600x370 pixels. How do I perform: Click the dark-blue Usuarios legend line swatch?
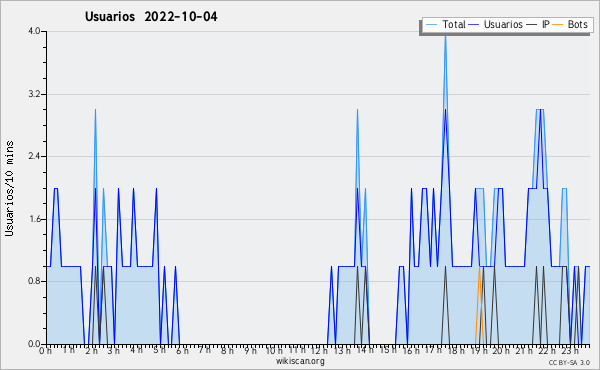tap(474, 25)
